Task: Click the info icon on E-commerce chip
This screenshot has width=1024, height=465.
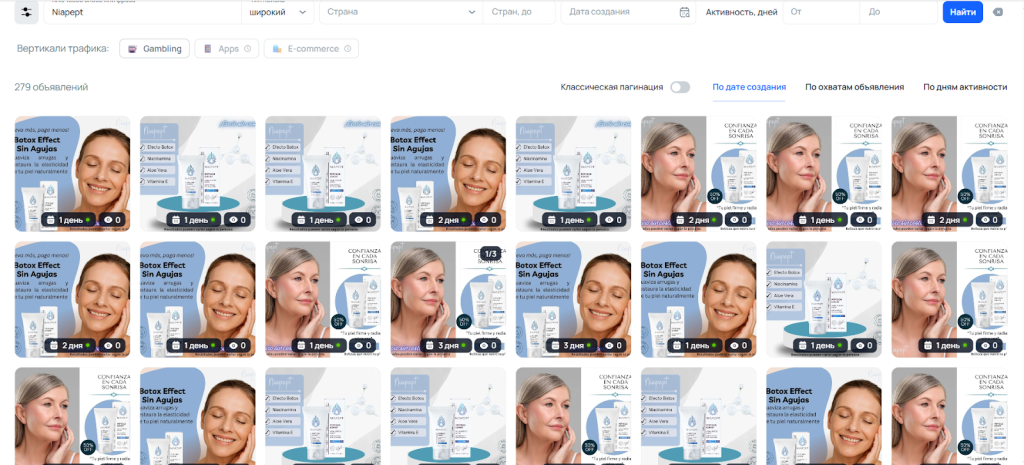Action: (347, 48)
